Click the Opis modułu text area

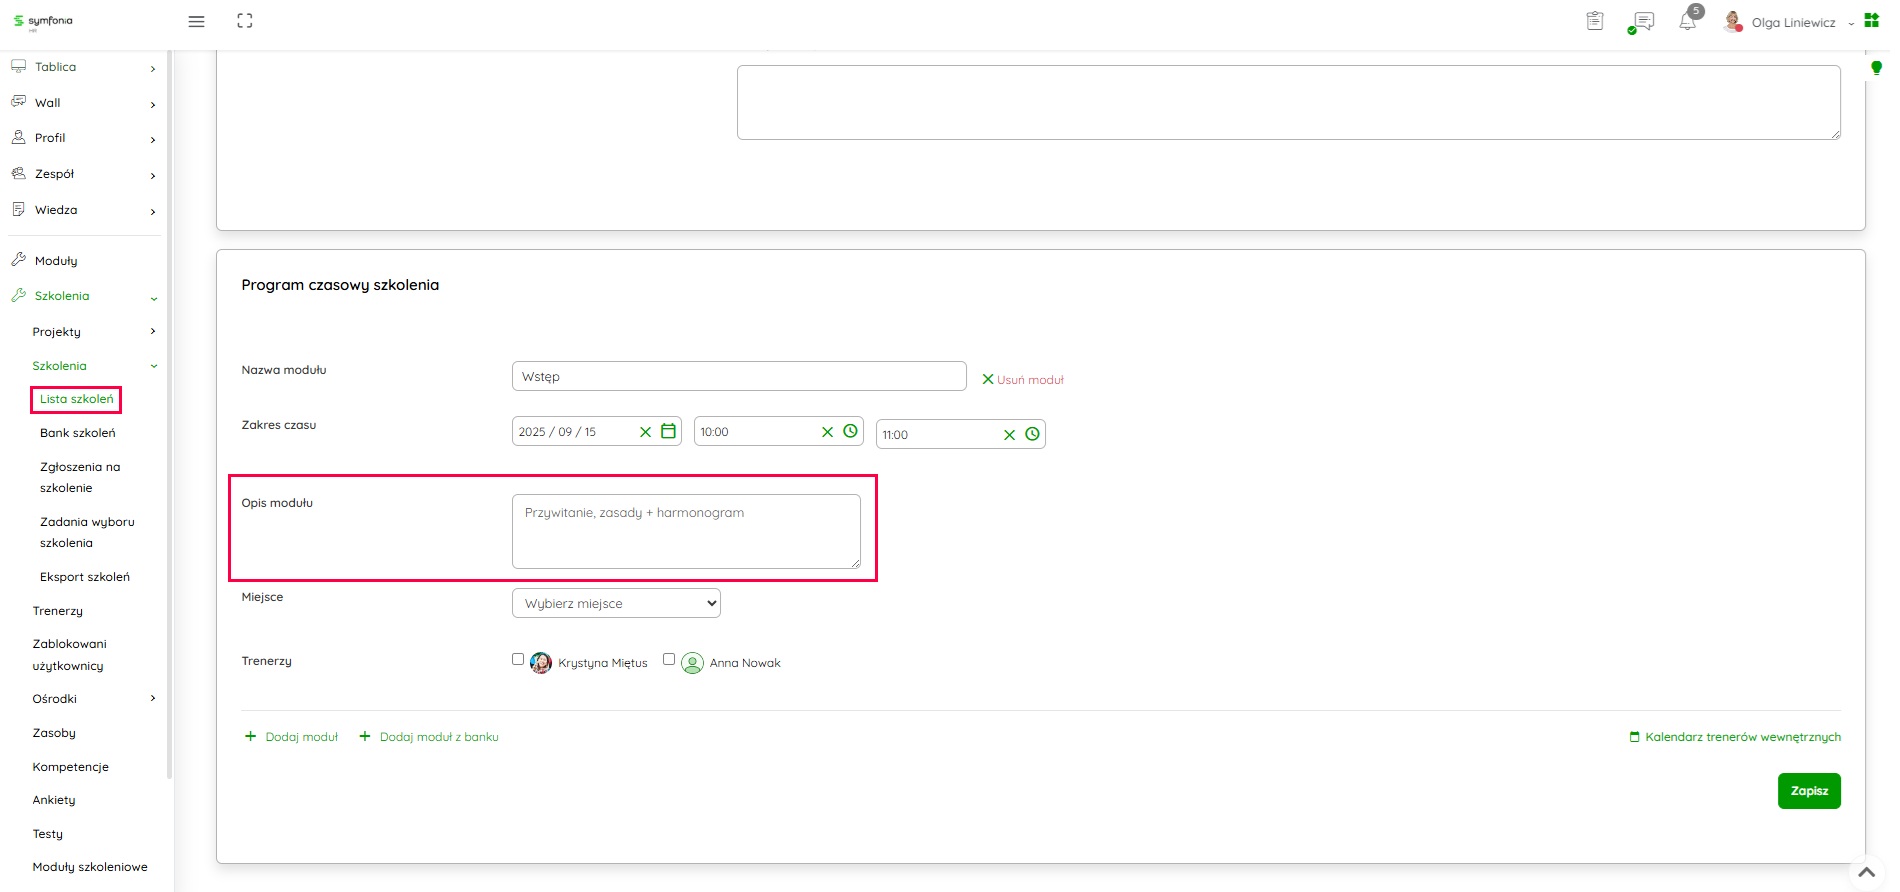(x=686, y=531)
